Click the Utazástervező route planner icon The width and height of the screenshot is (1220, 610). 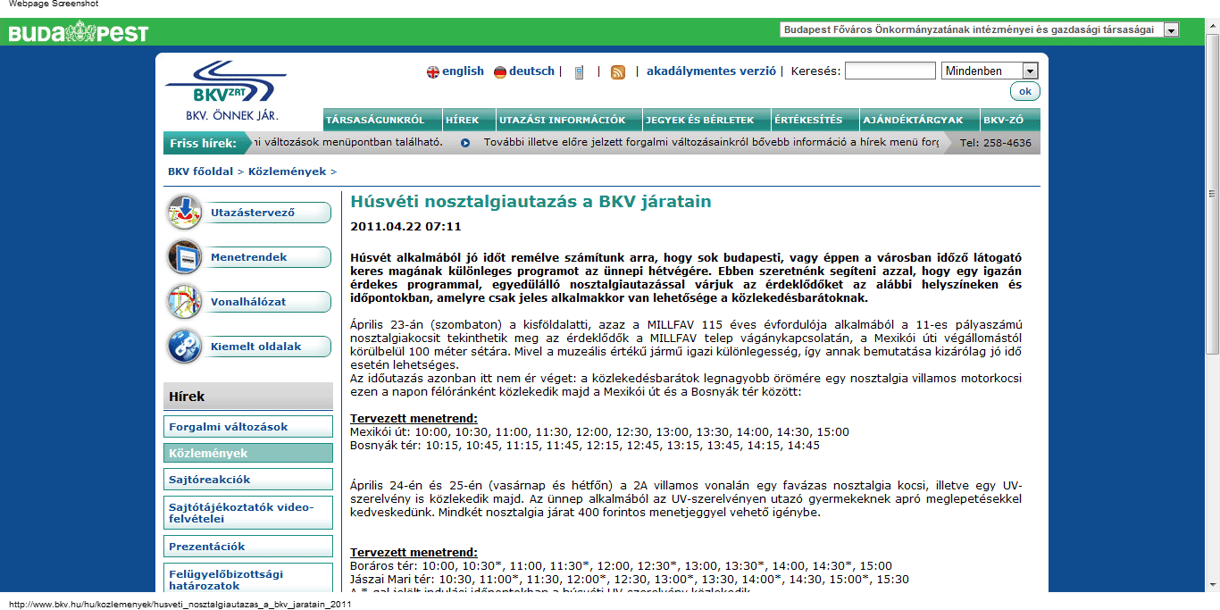185,212
